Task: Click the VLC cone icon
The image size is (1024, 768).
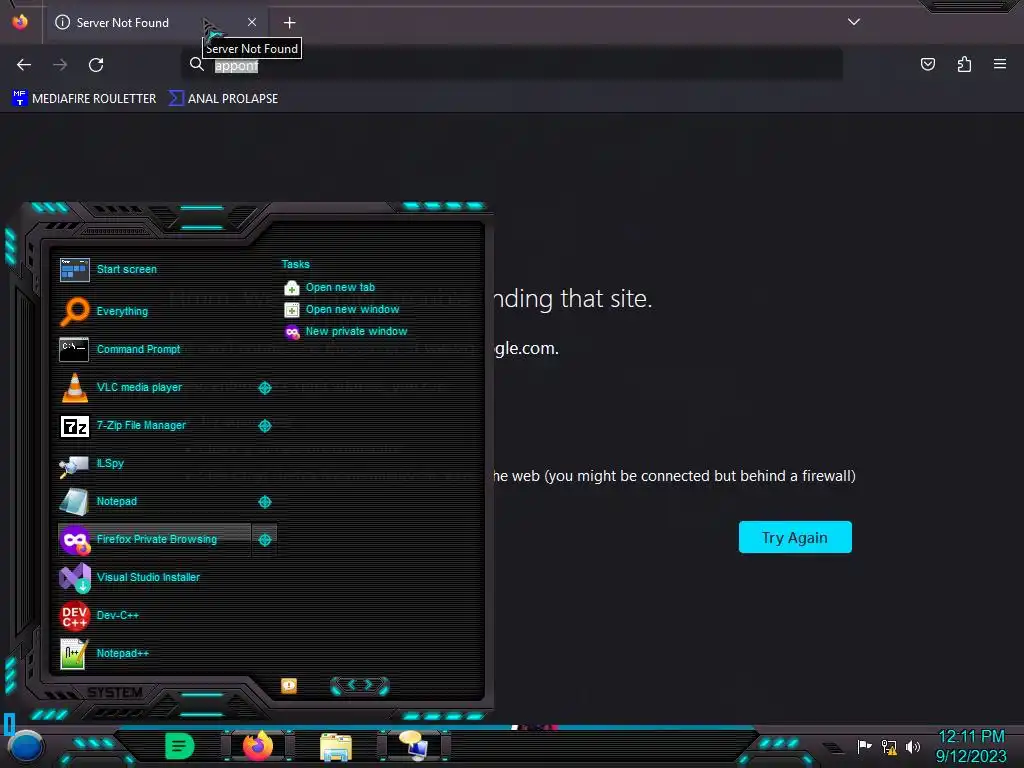Action: pos(74,387)
